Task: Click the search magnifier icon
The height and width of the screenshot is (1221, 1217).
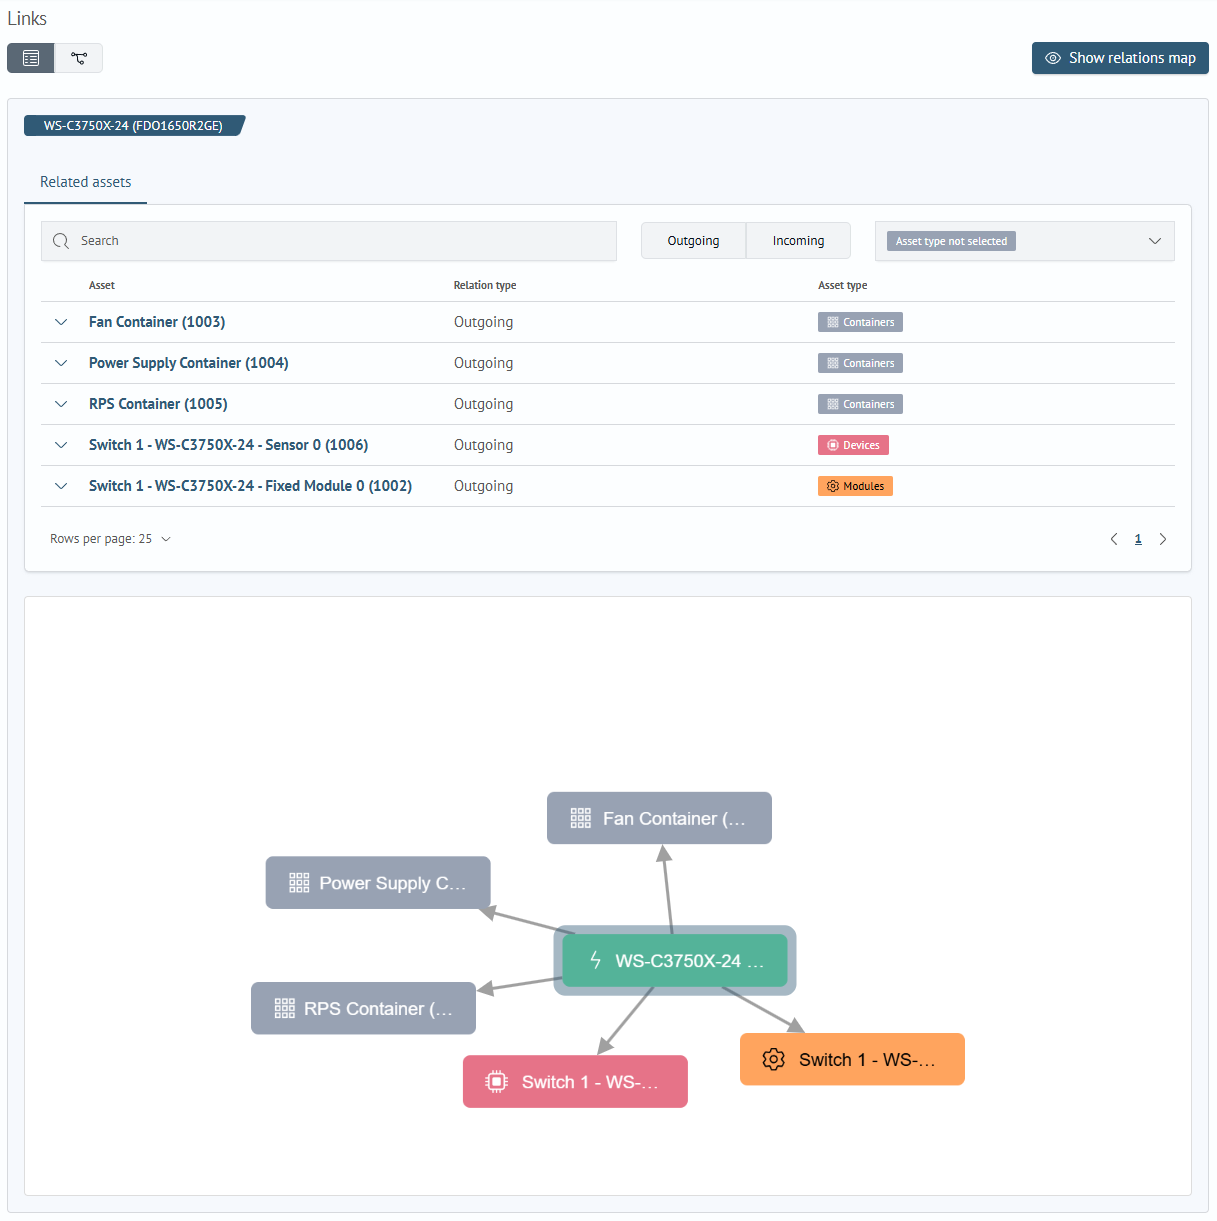Action: coord(61,241)
